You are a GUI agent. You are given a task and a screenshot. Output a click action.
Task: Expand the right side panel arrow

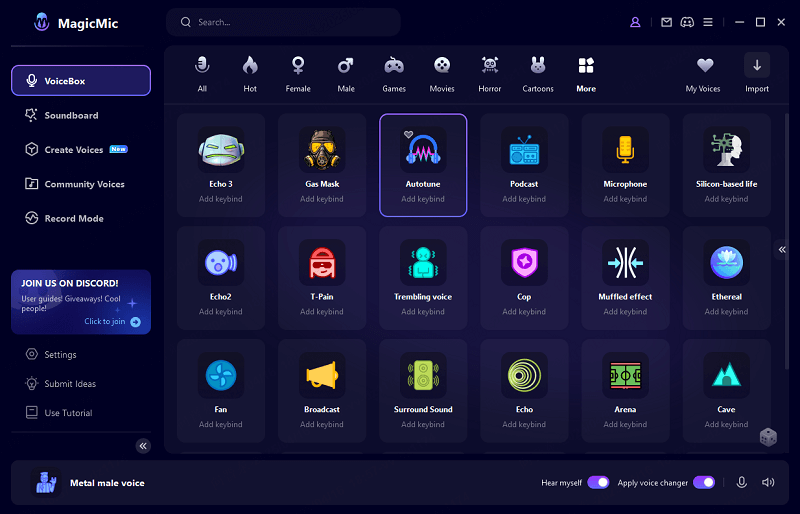[x=782, y=250]
